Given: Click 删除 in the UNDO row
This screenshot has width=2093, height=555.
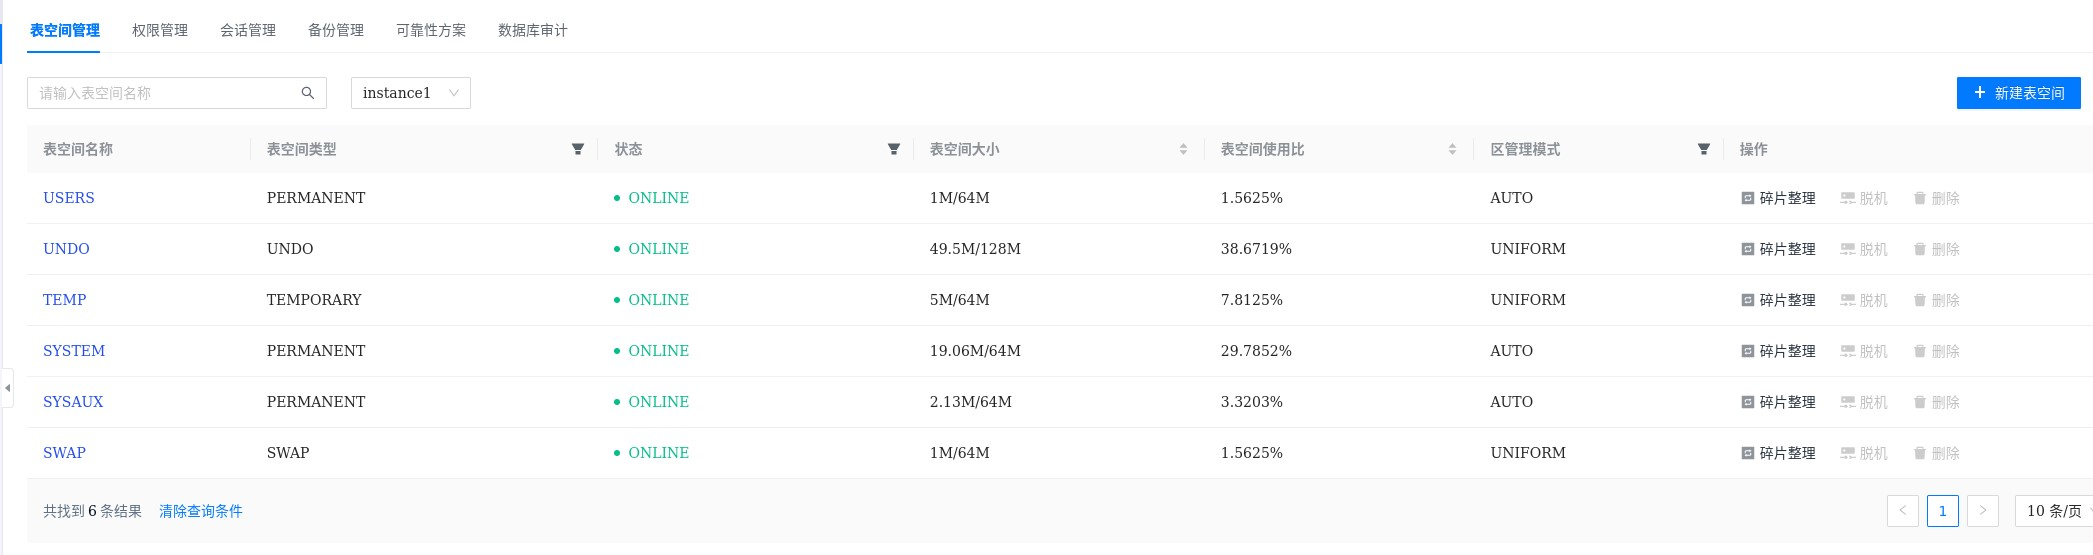Looking at the screenshot, I should click(1936, 249).
